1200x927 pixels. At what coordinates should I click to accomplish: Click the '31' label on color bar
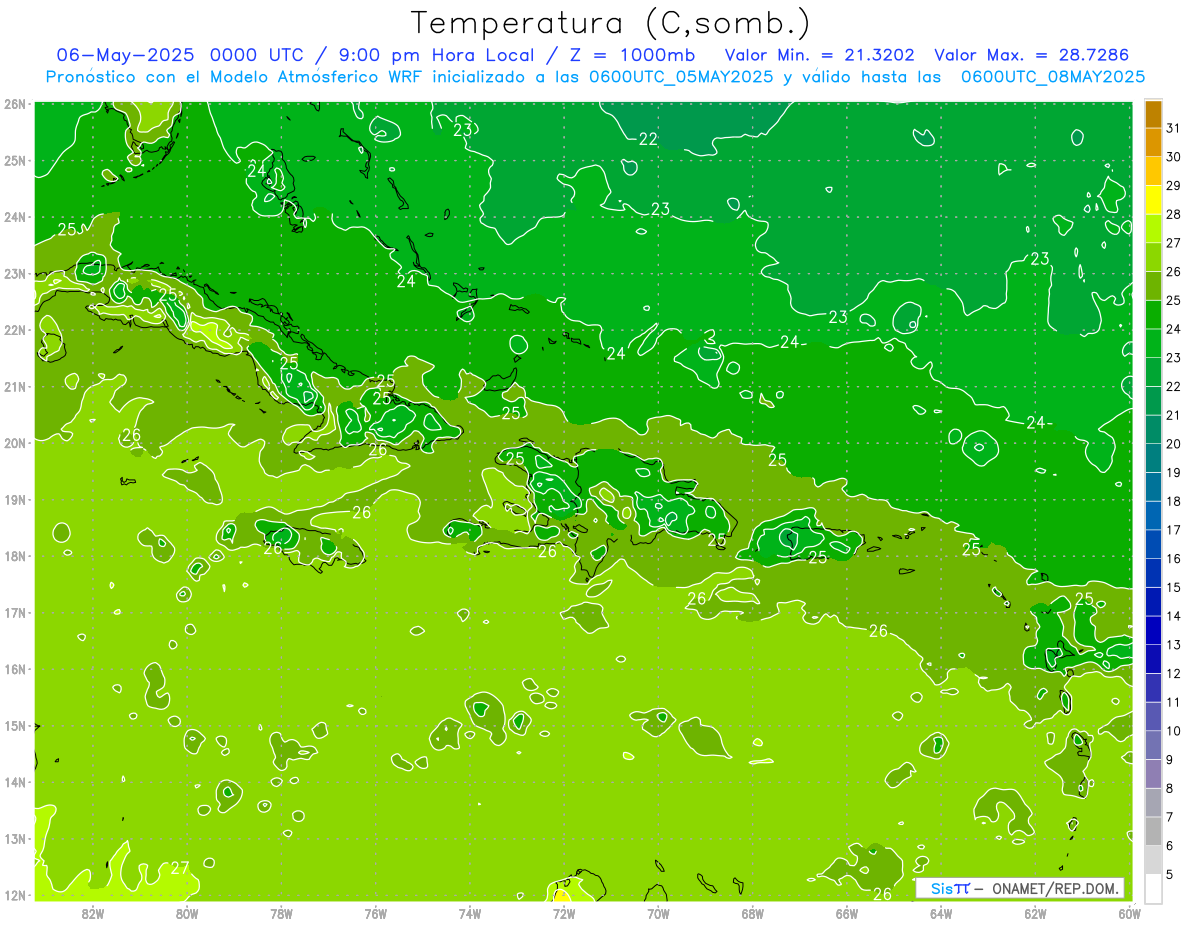pos(1173,128)
